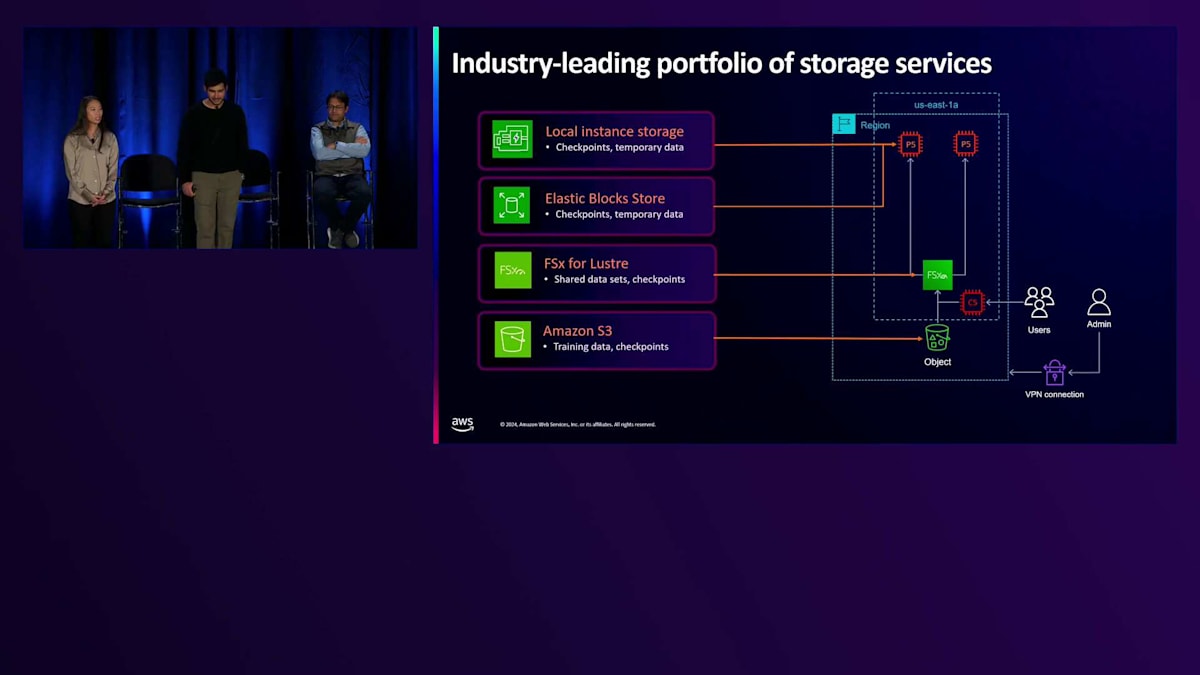
Task: Click the Amazon Web Services copyright notice
Action: coord(578,424)
